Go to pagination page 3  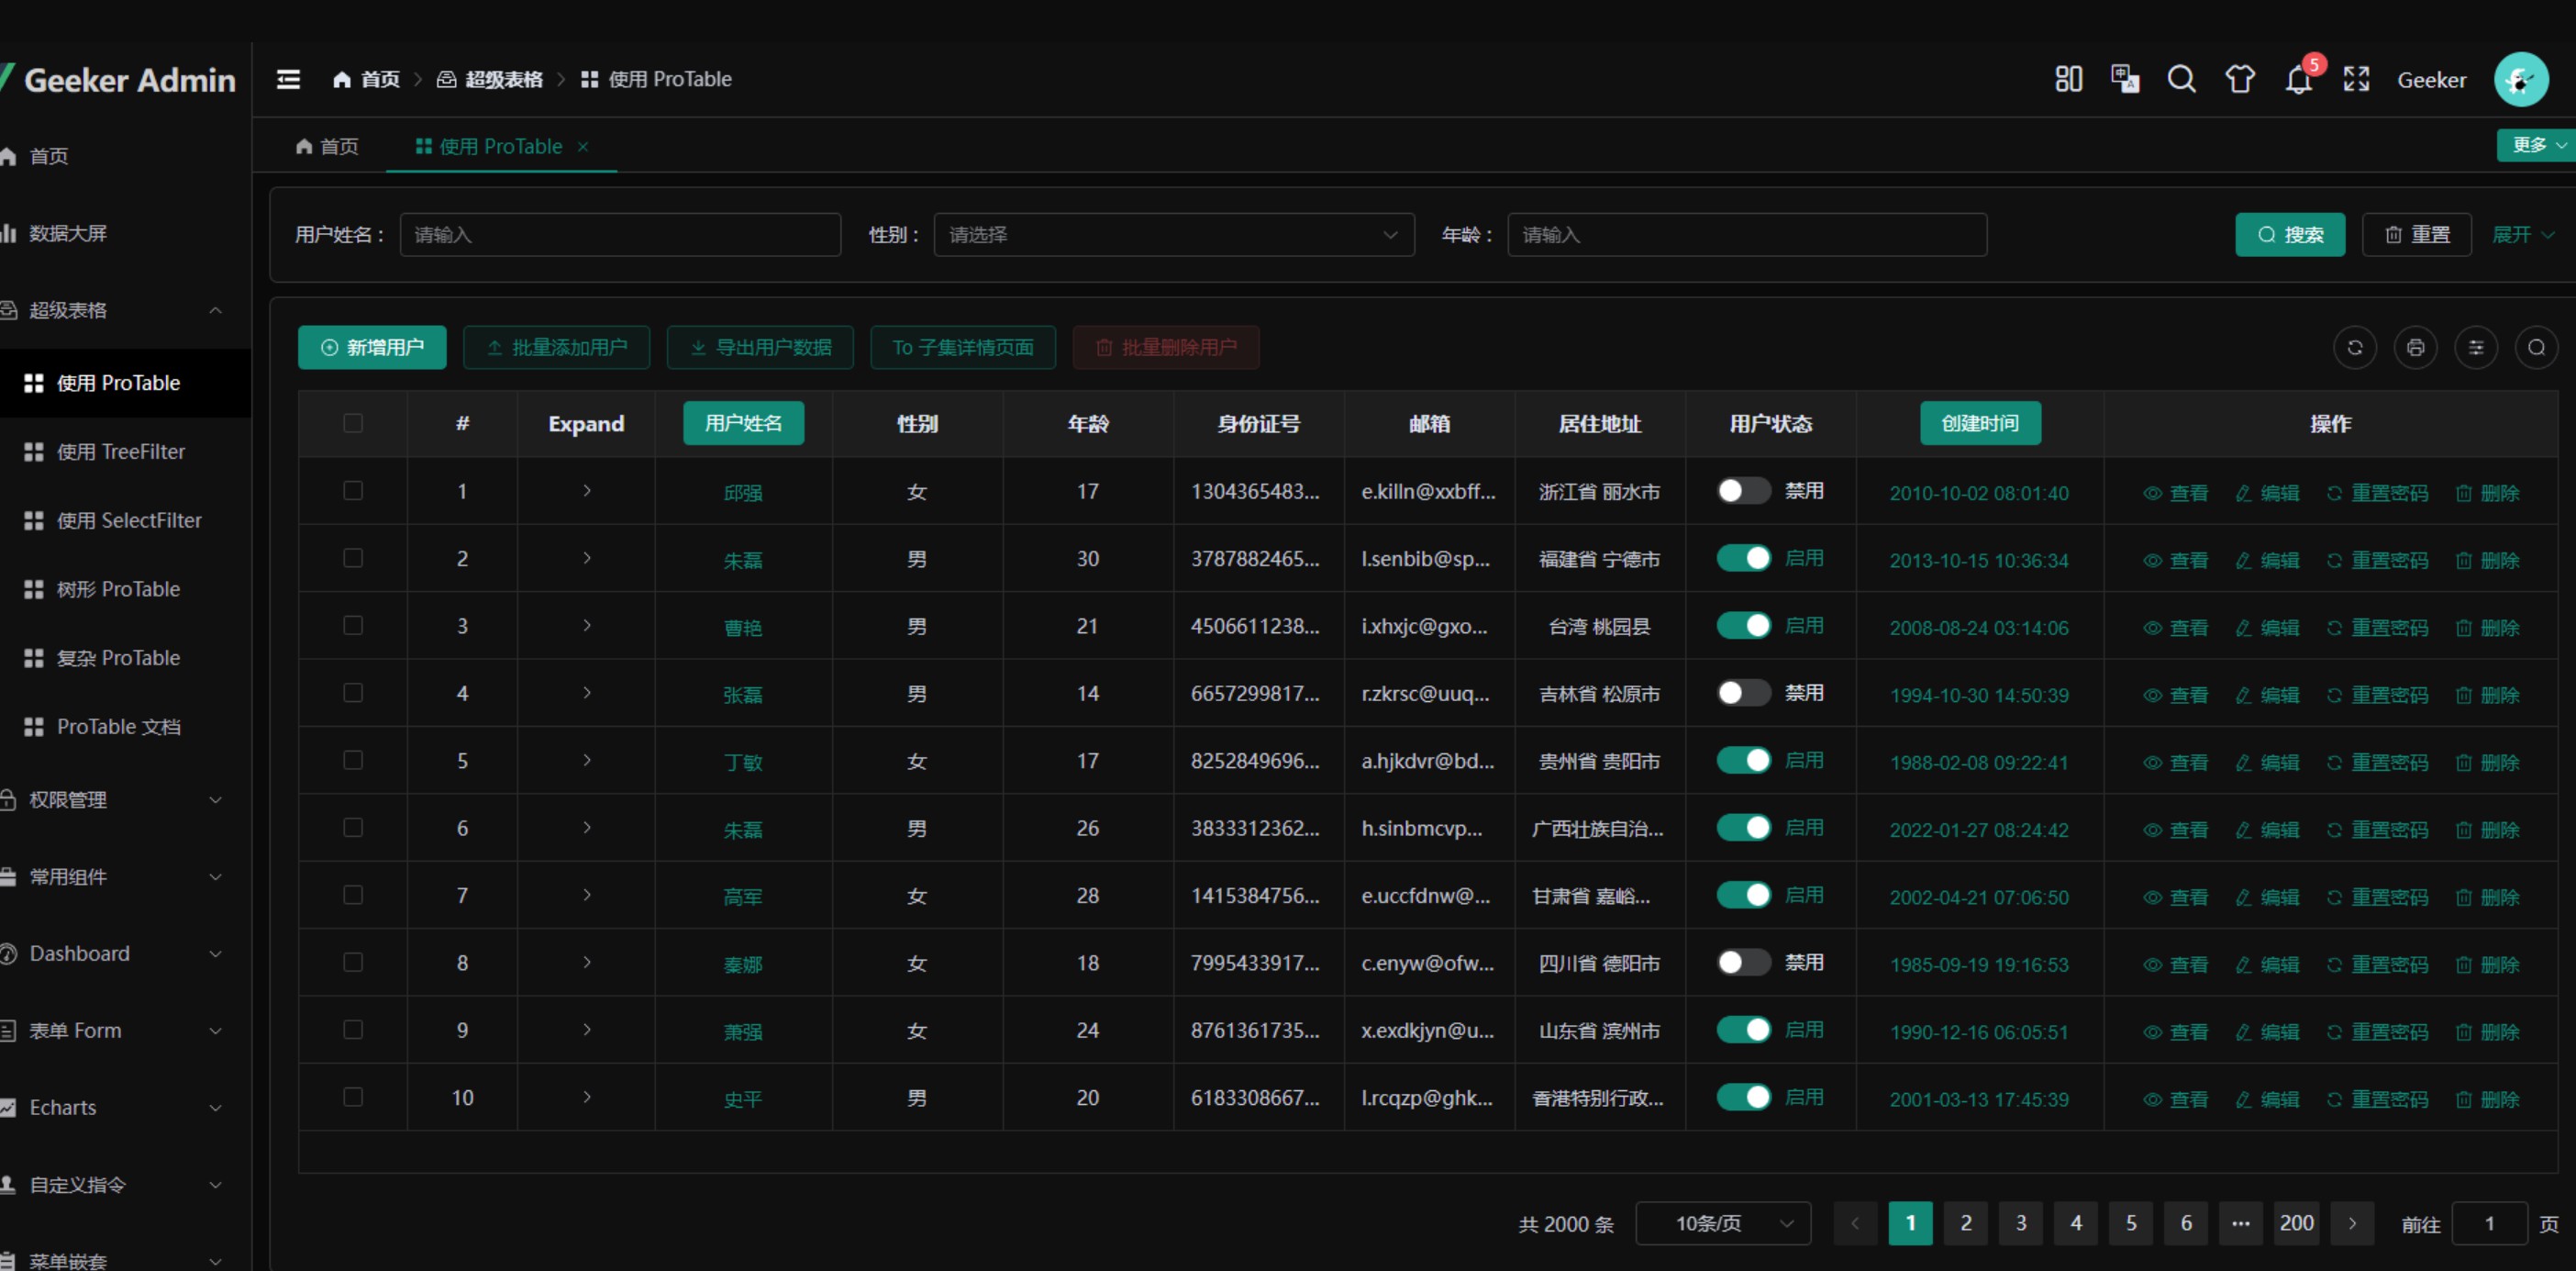2021,1223
